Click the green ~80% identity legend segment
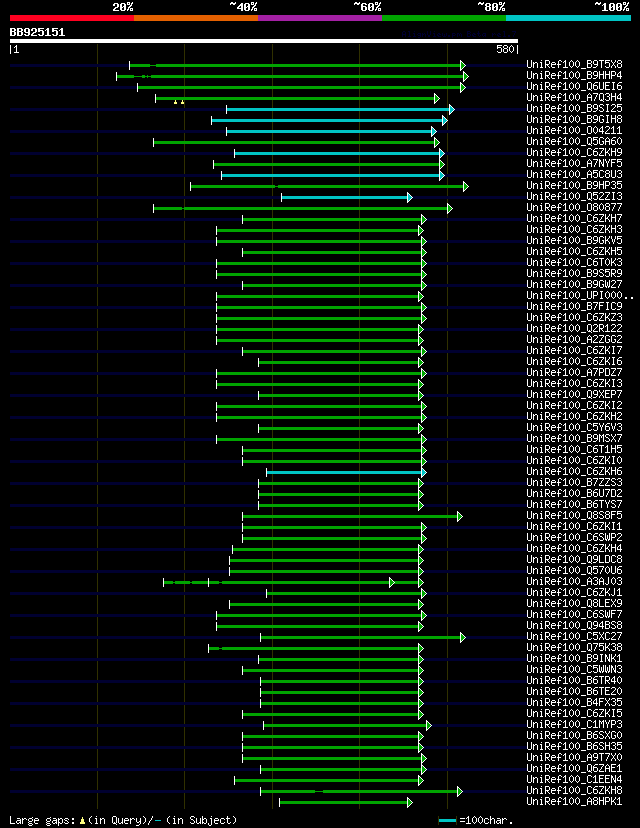The height and width of the screenshot is (828, 640). [444, 18]
